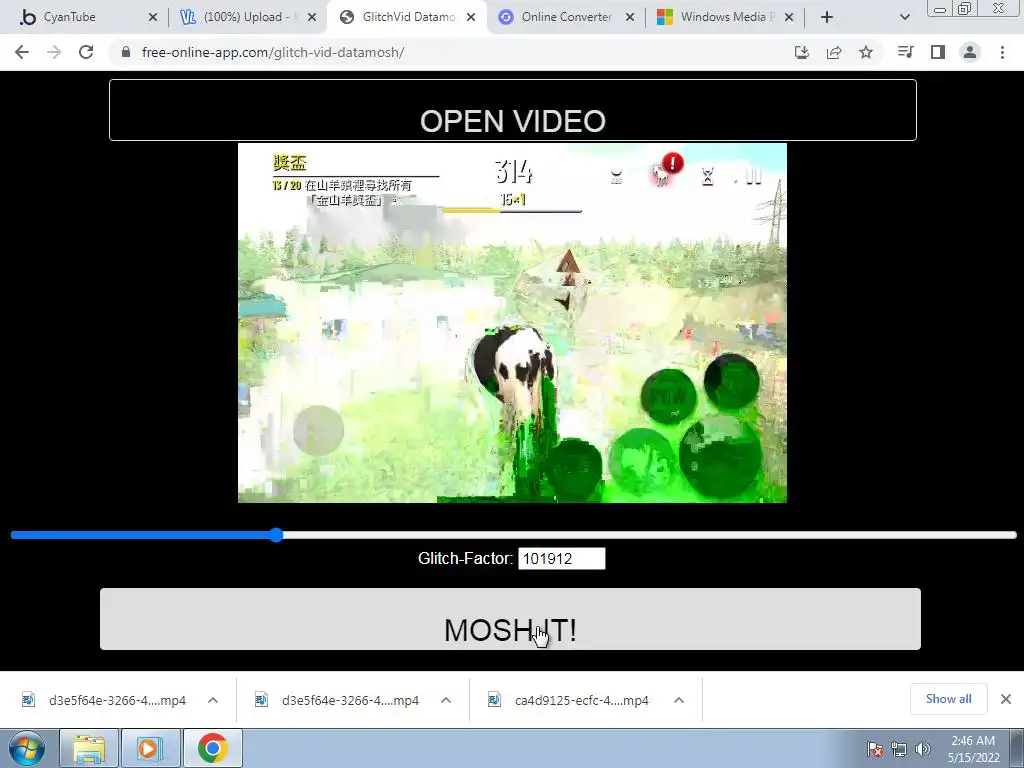The height and width of the screenshot is (768, 1024).
Task: Click the OPEN VIDEO button
Action: [x=513, y=110]
